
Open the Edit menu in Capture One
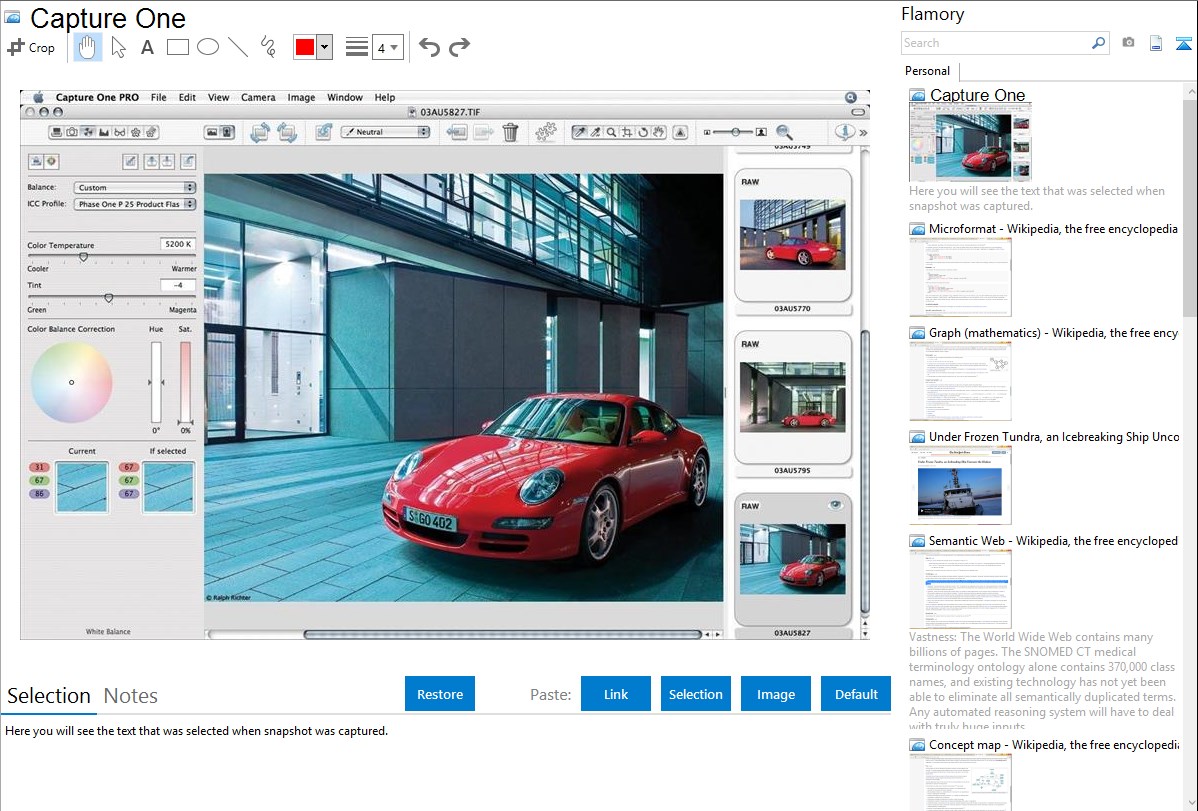[x=187, y=97]
